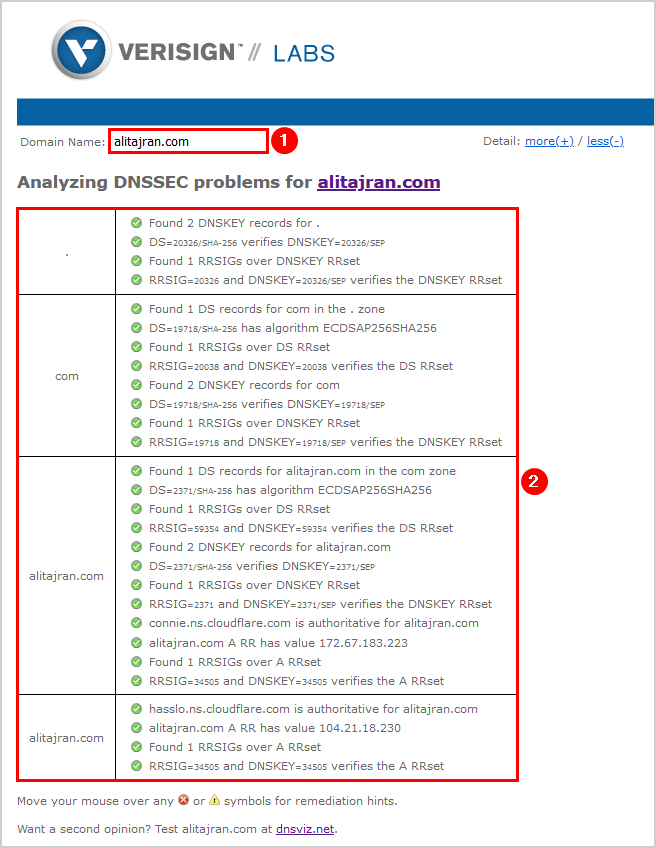
Task: Click check icon beside 'connie.ns.cloudflare.com is authoritative'
Action: point(137,623)
